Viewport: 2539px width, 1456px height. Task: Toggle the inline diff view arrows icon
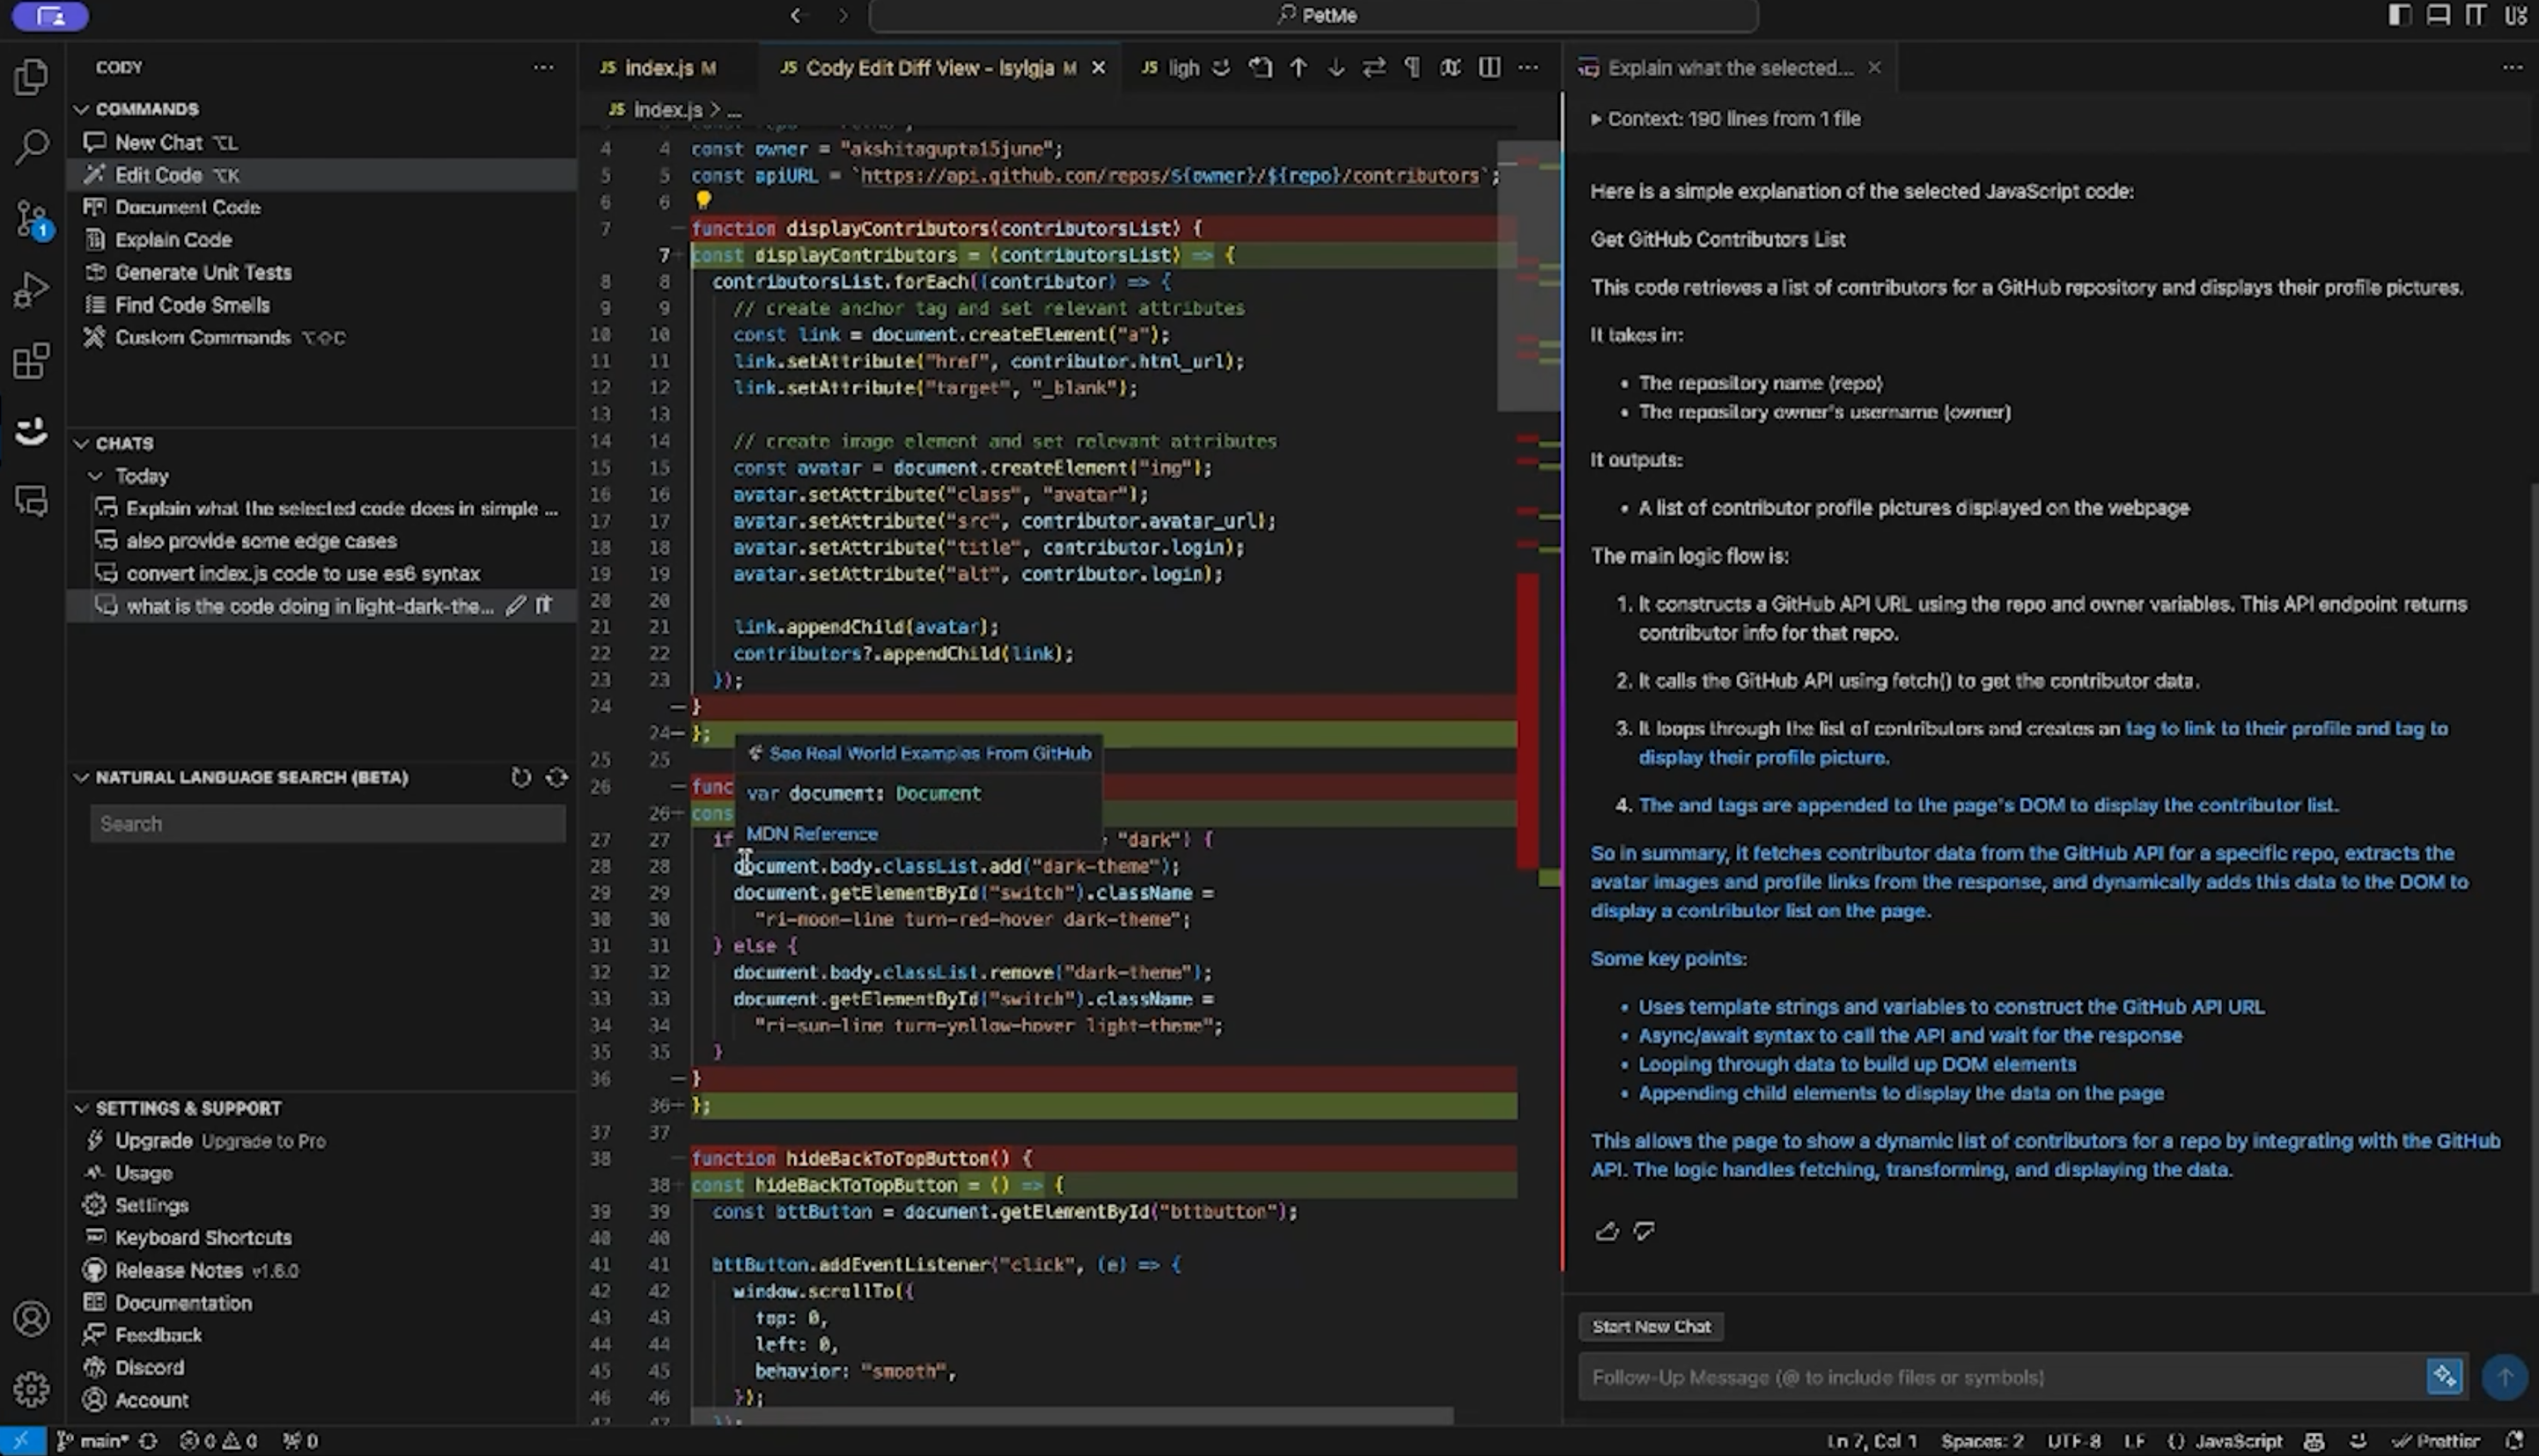click(1374, 67)
